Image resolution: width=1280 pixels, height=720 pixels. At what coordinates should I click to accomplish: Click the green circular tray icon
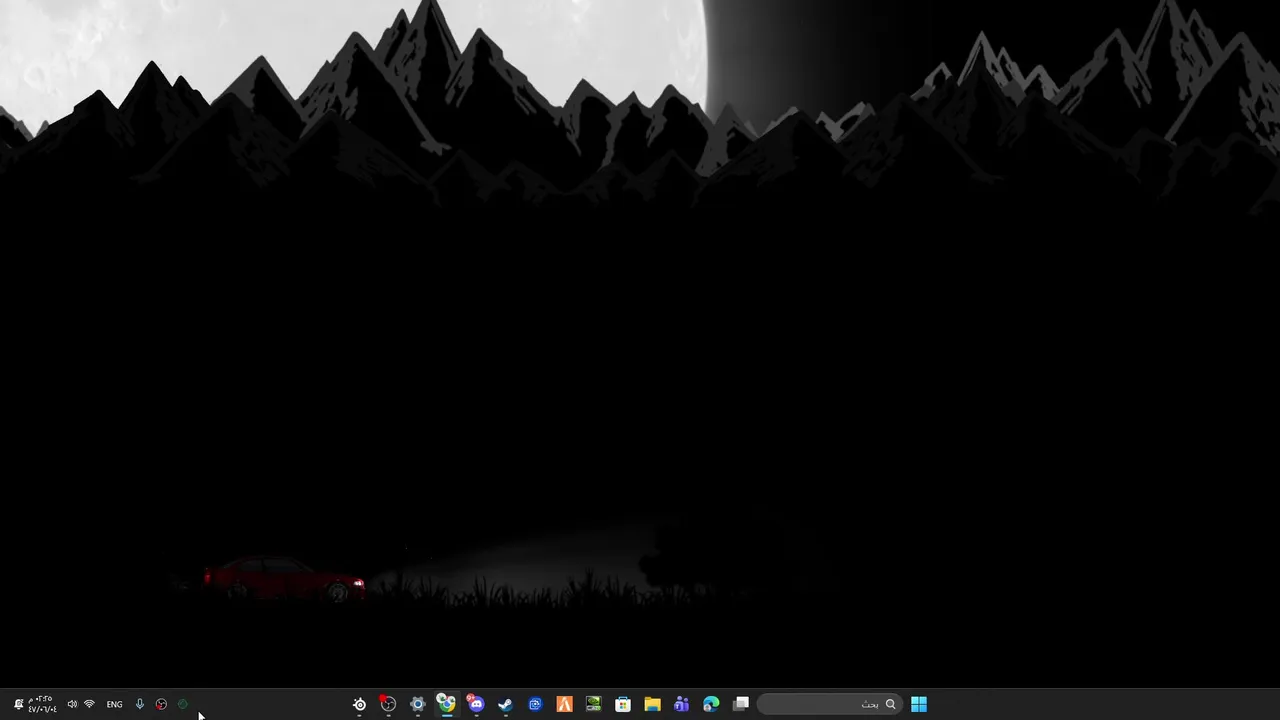pyautogui.click(x=182, y=704)
